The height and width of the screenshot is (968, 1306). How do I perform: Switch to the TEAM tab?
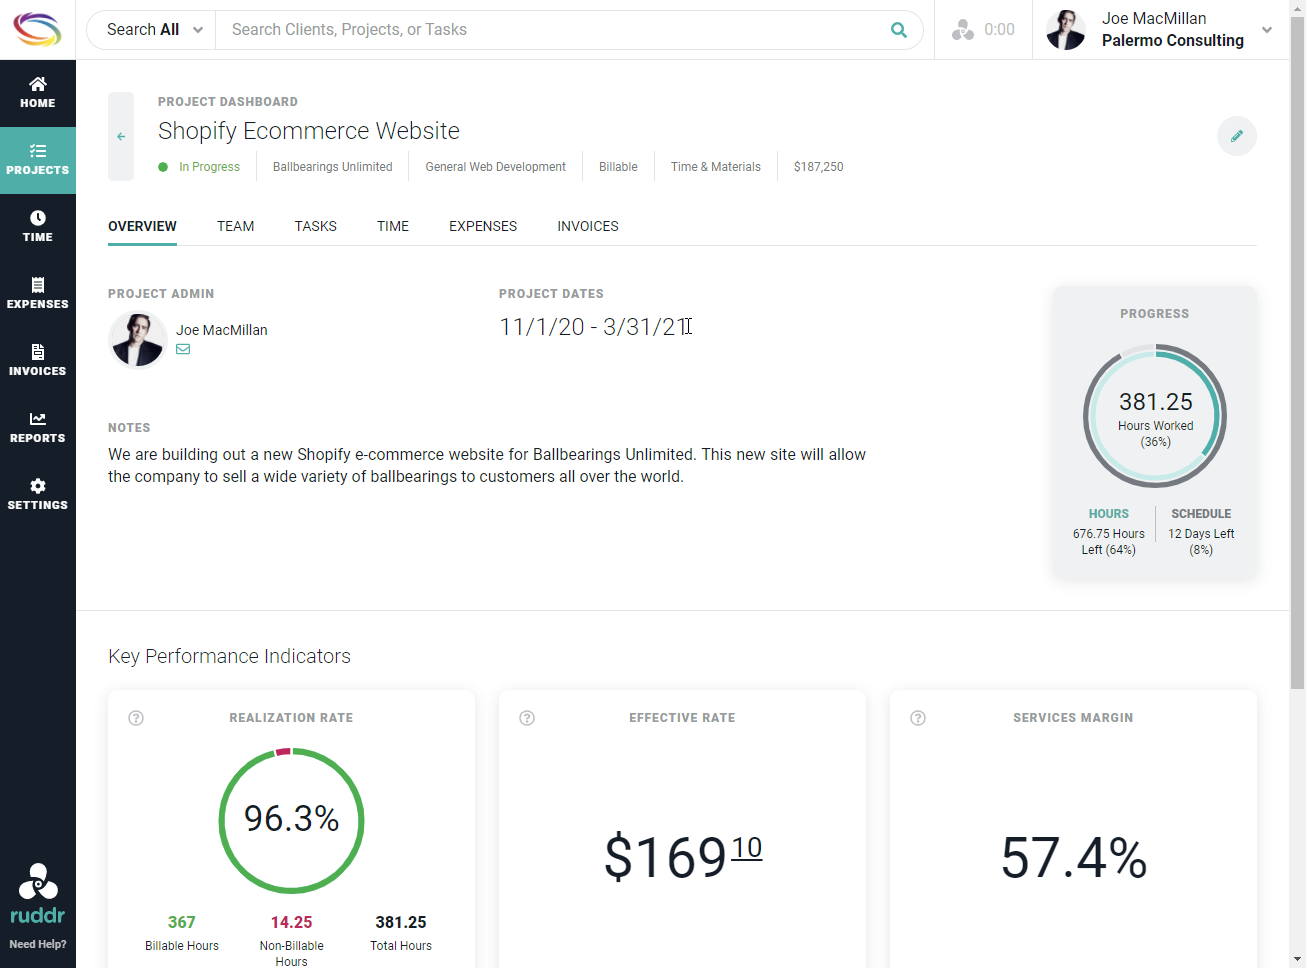point(235,226)
